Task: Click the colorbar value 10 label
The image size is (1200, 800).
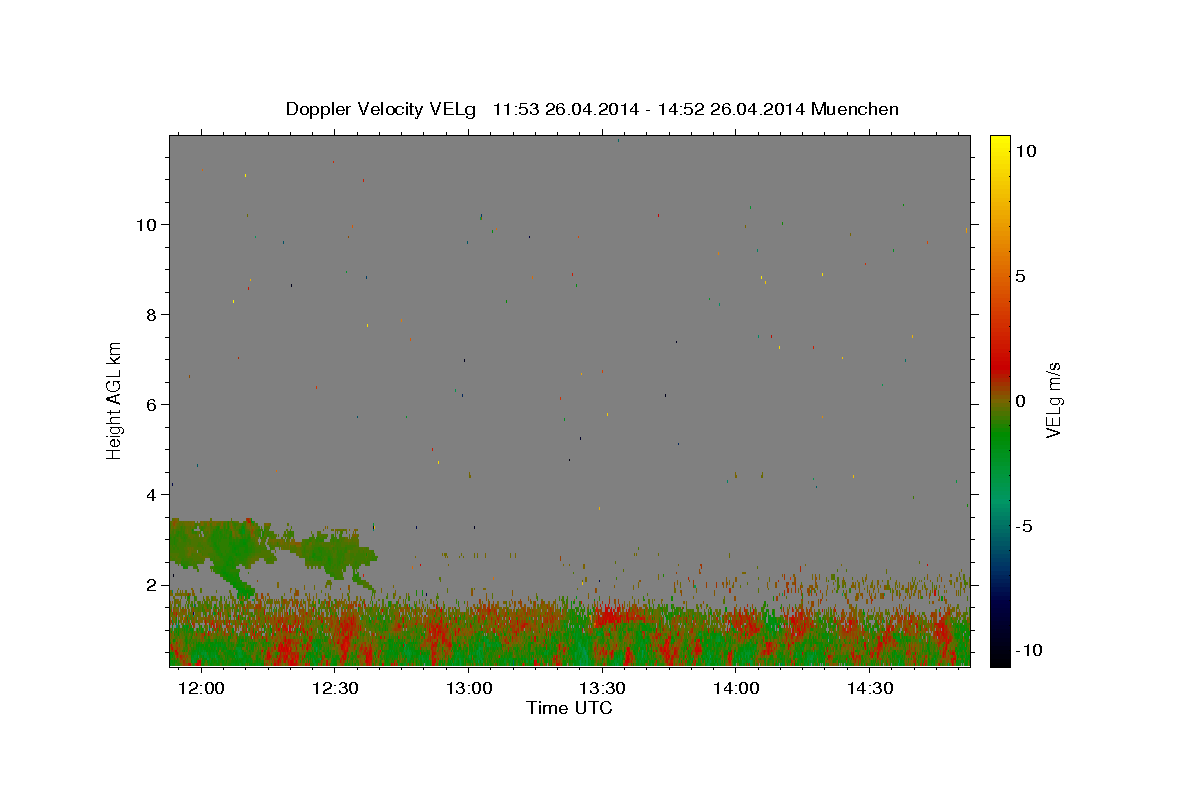Action: (1026, 151)
